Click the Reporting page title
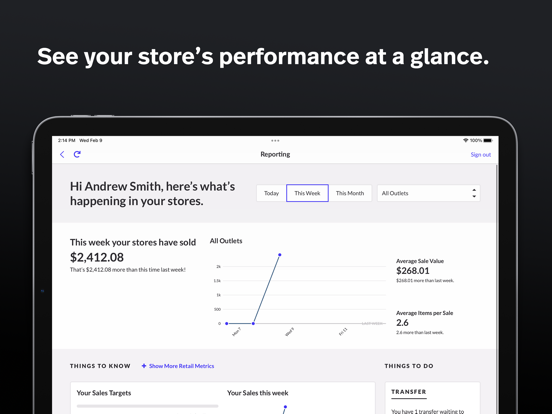Viewport: 552px width, 414px height. pyautogui.click(x=275, y=154)
